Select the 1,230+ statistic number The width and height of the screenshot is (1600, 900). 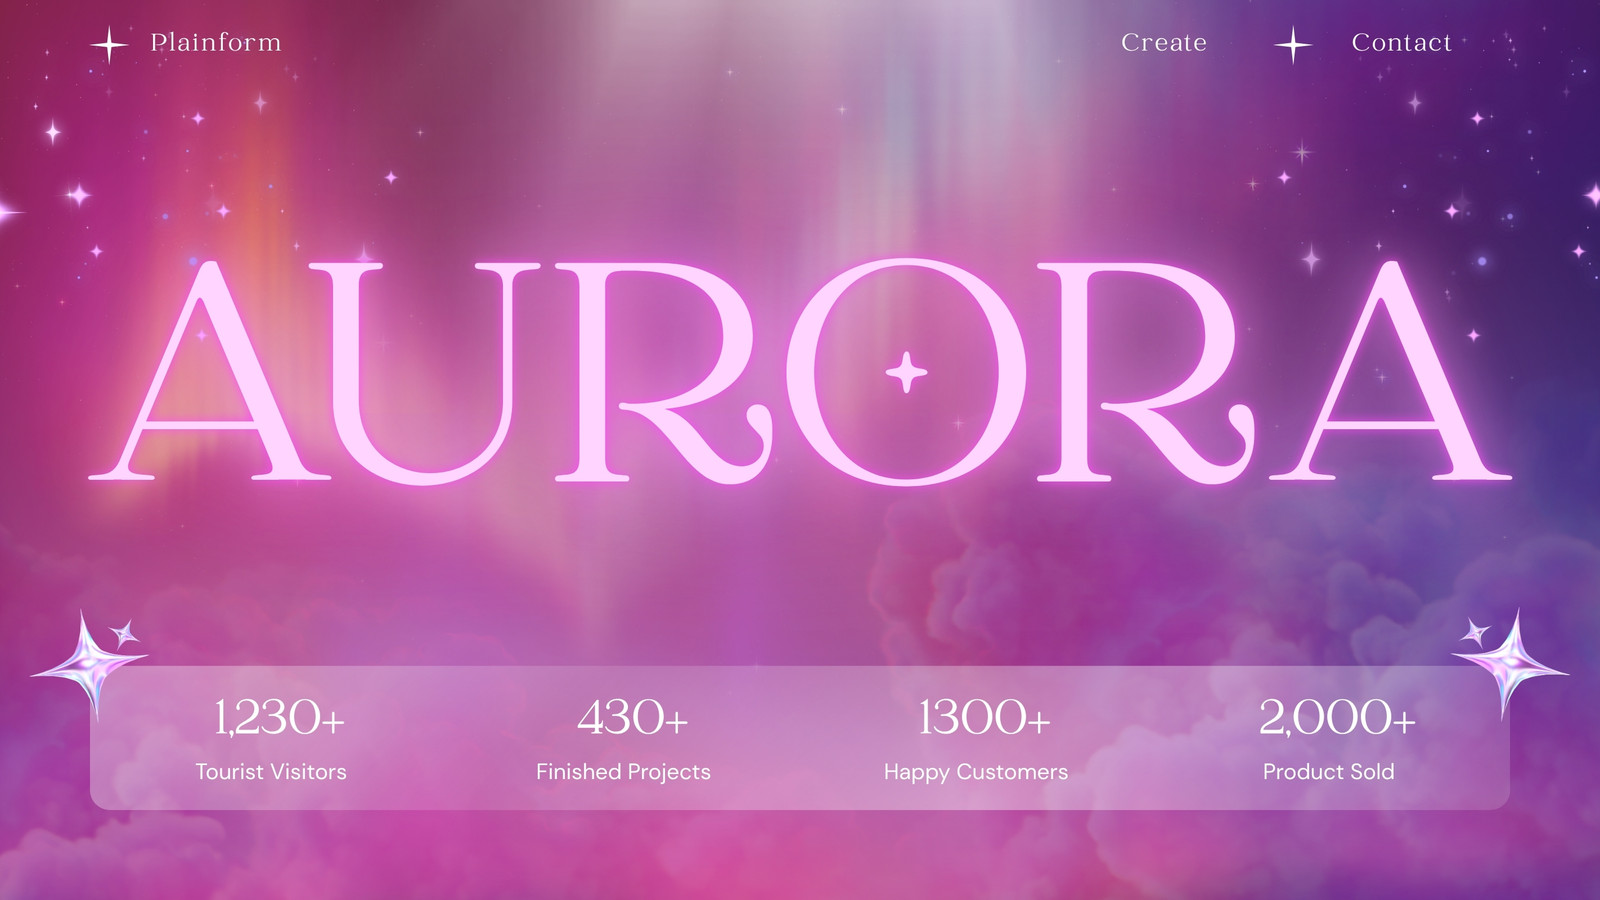pos(279,717)
